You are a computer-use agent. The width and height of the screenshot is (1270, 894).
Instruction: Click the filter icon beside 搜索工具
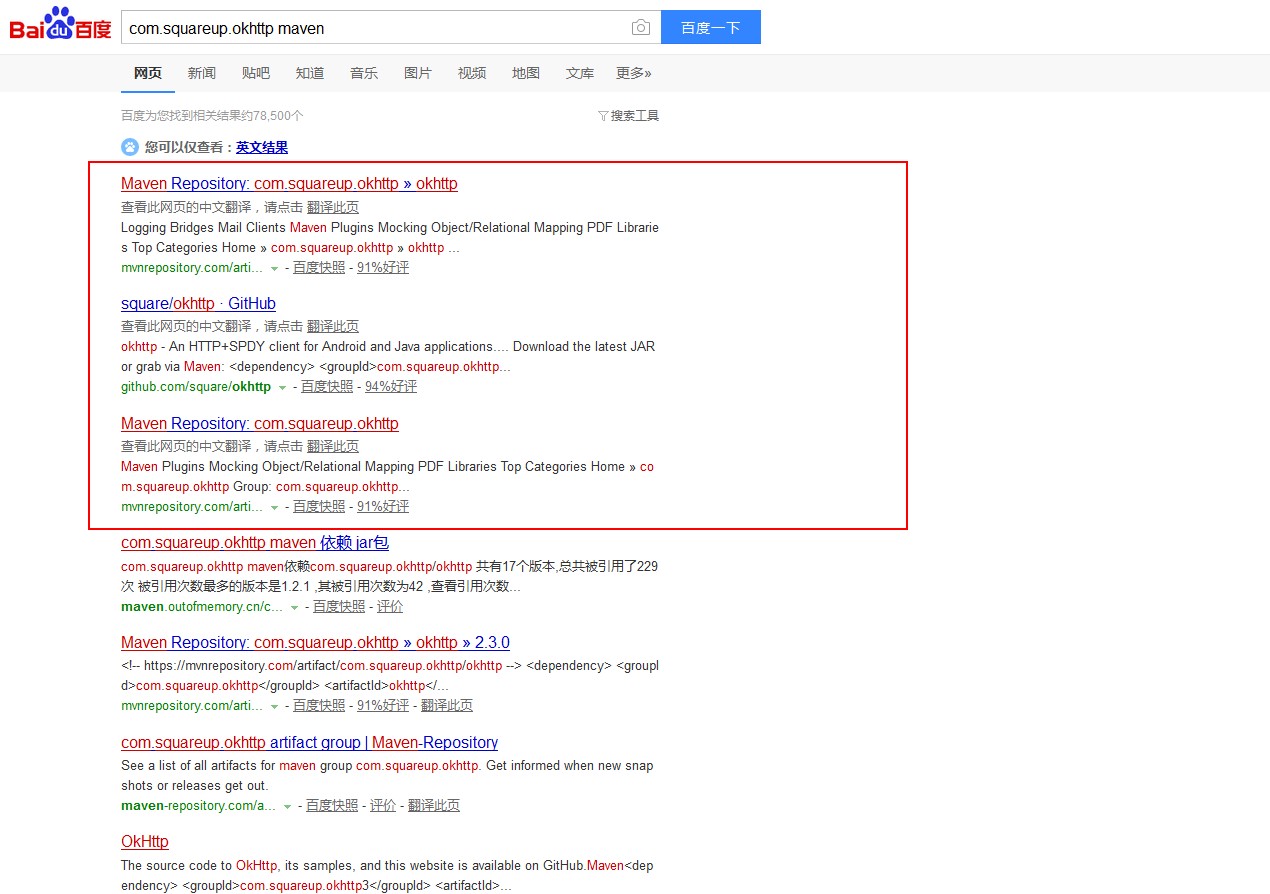pyautogui.click(x=603, y=116)
